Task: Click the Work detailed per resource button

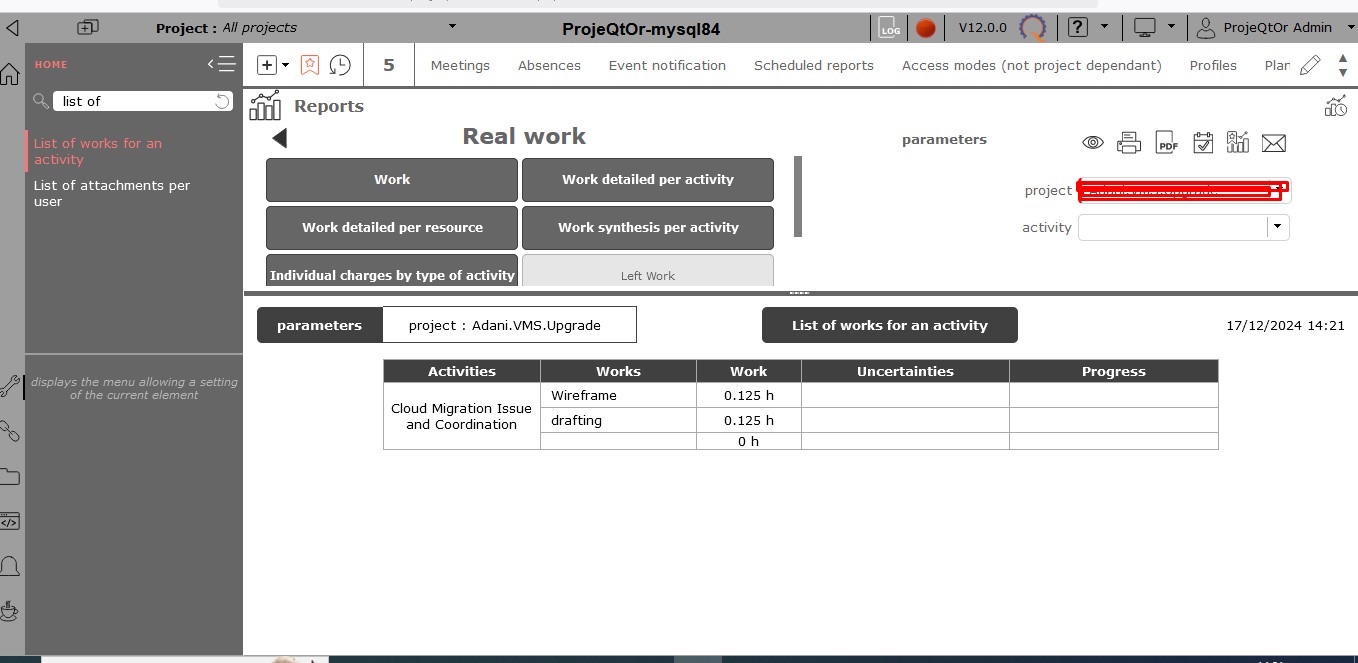Action: [x=392, y=227]
